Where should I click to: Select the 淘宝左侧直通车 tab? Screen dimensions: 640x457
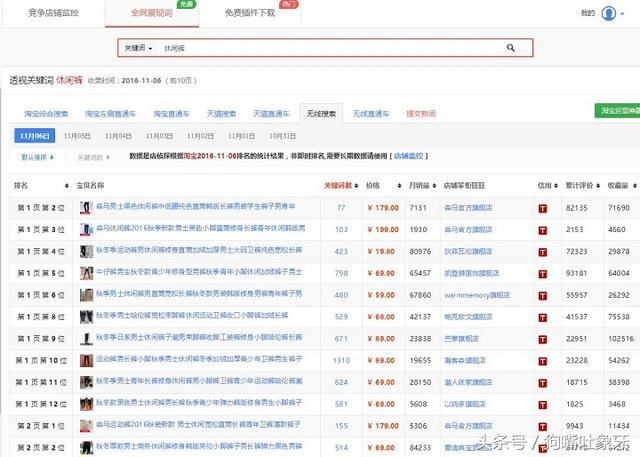tap(110, 114)
